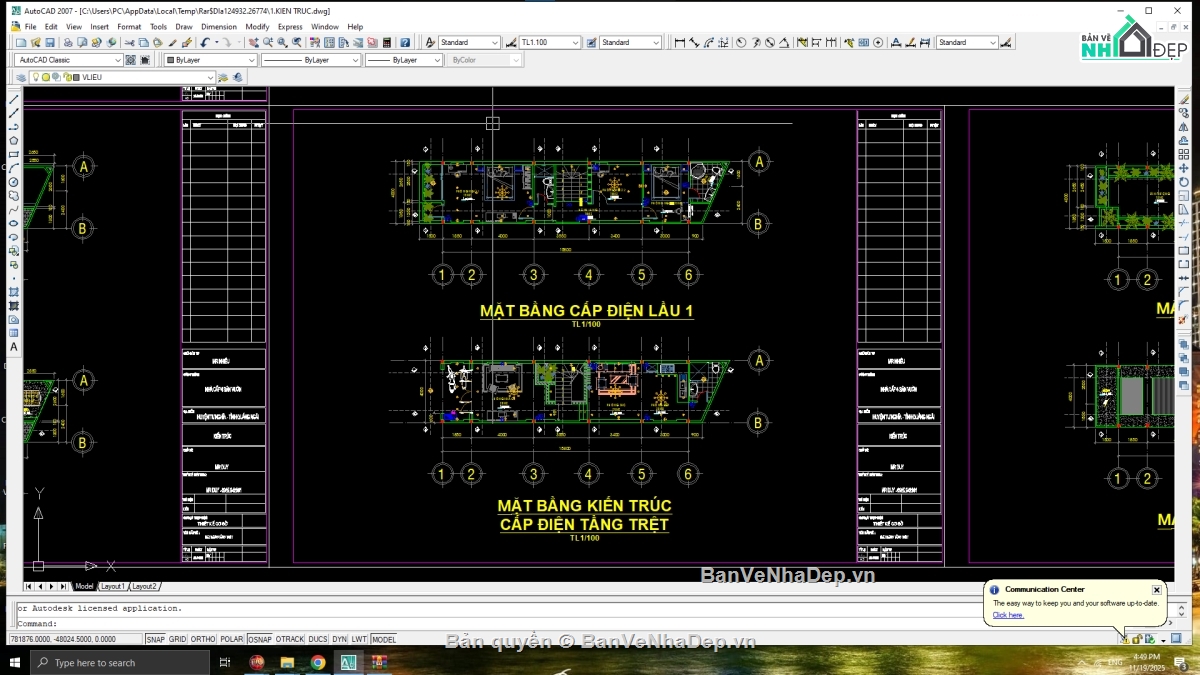The height and width of the screenshot is (675, 1200).
Task: Open the table style Standard dropdown
Action: [631, 42]
